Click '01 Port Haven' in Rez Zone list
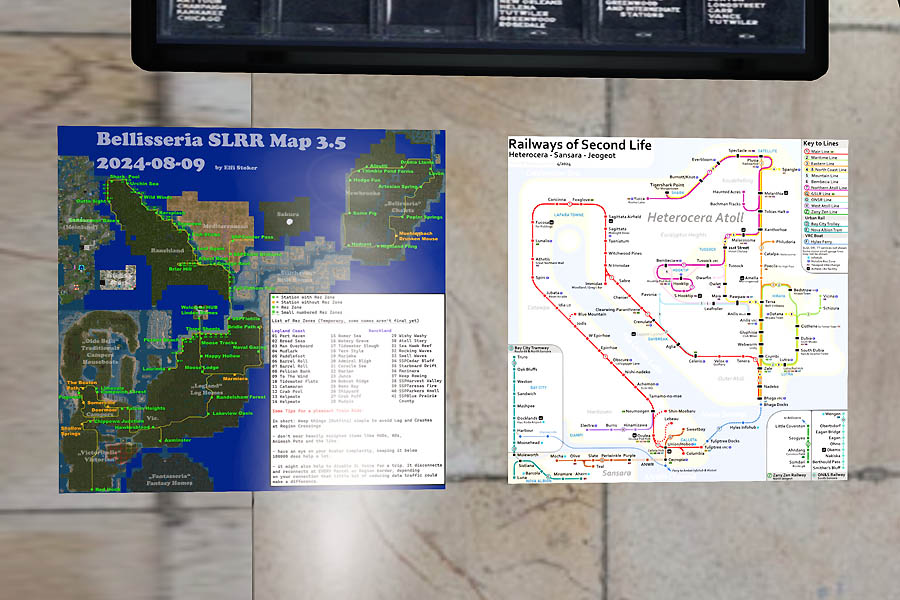The image size is (900, 600). point(288,336)
